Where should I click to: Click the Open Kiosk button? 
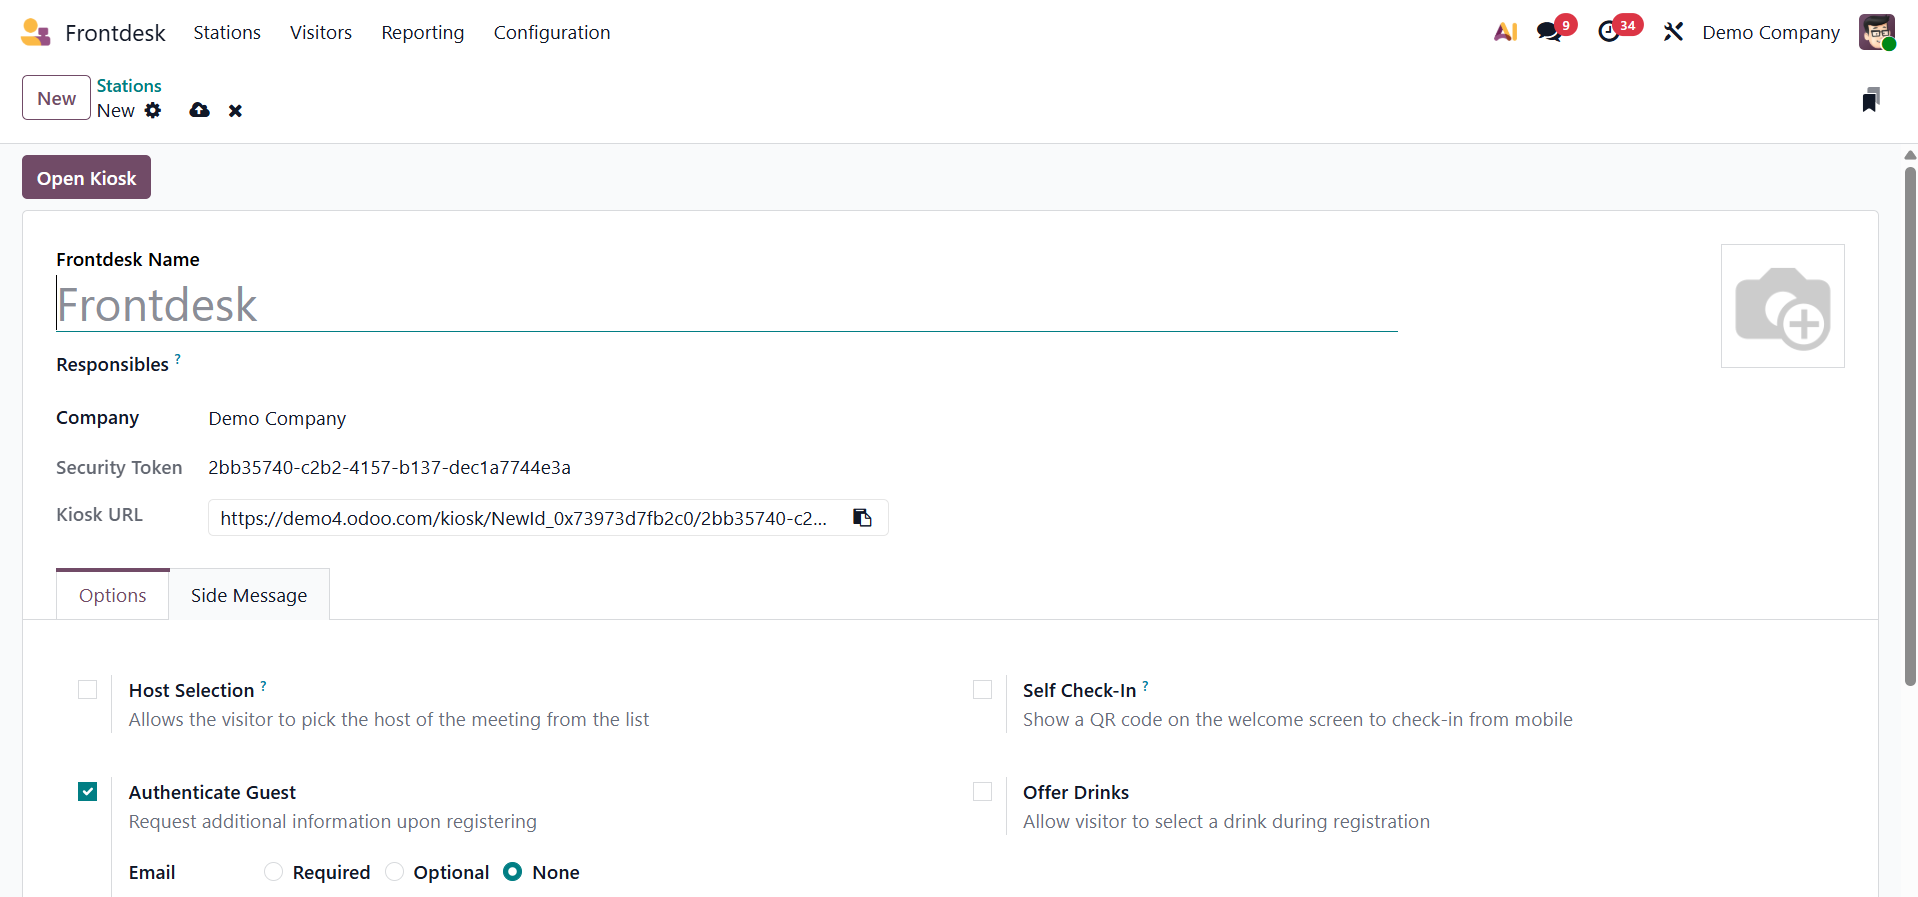coord(86,178)
